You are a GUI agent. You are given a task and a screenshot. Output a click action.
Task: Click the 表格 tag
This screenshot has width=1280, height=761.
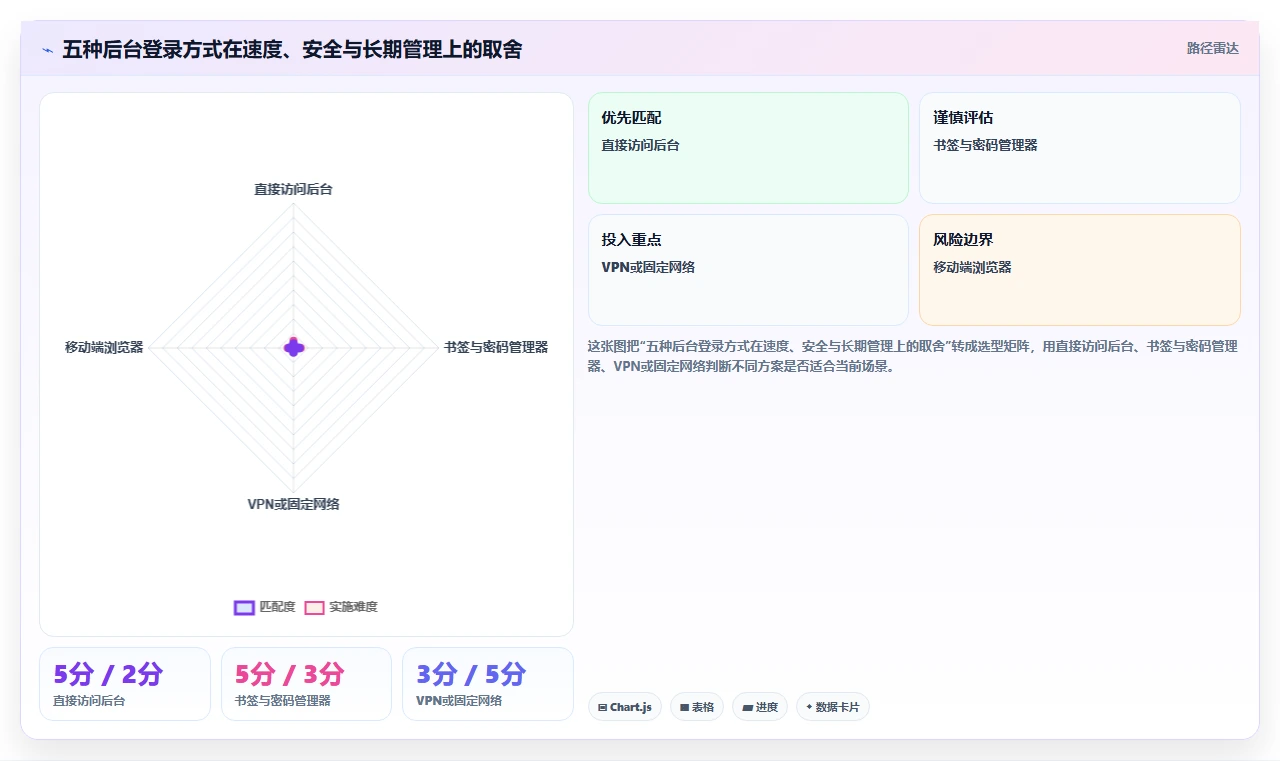tap(697, 707)
